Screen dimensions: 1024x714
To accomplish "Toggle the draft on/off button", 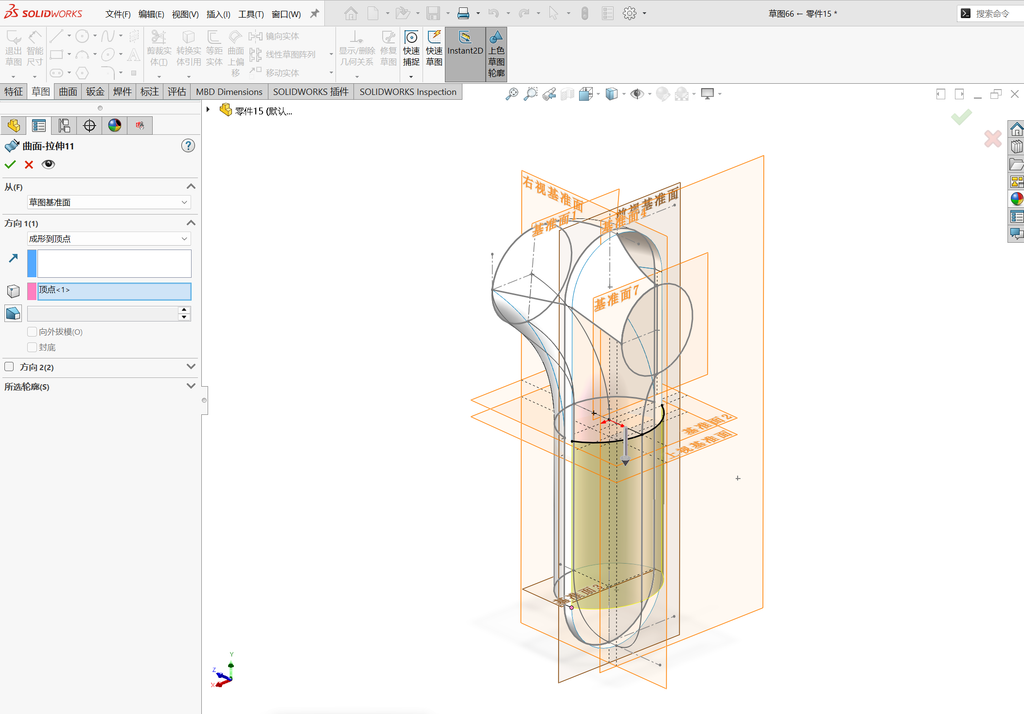I will pyautogui.click(x=13, y=314).
